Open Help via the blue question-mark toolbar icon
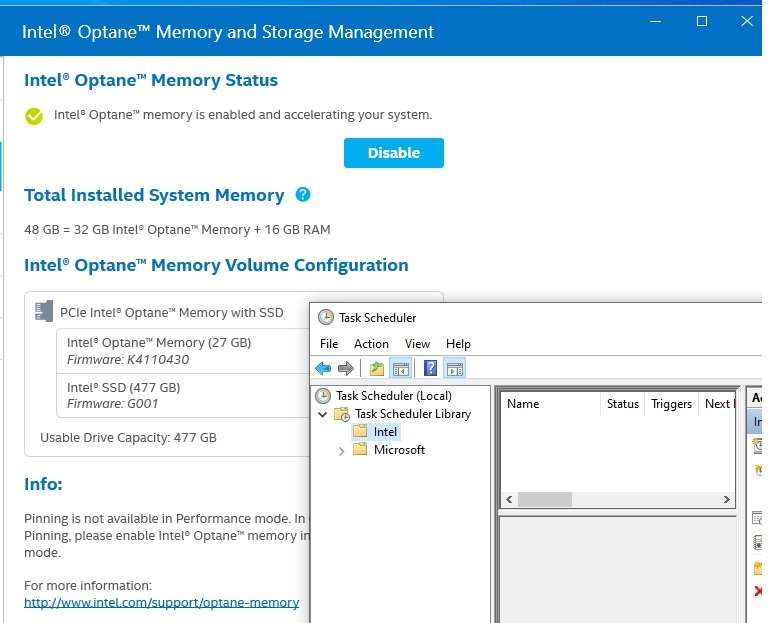 (x=430, y=368)
